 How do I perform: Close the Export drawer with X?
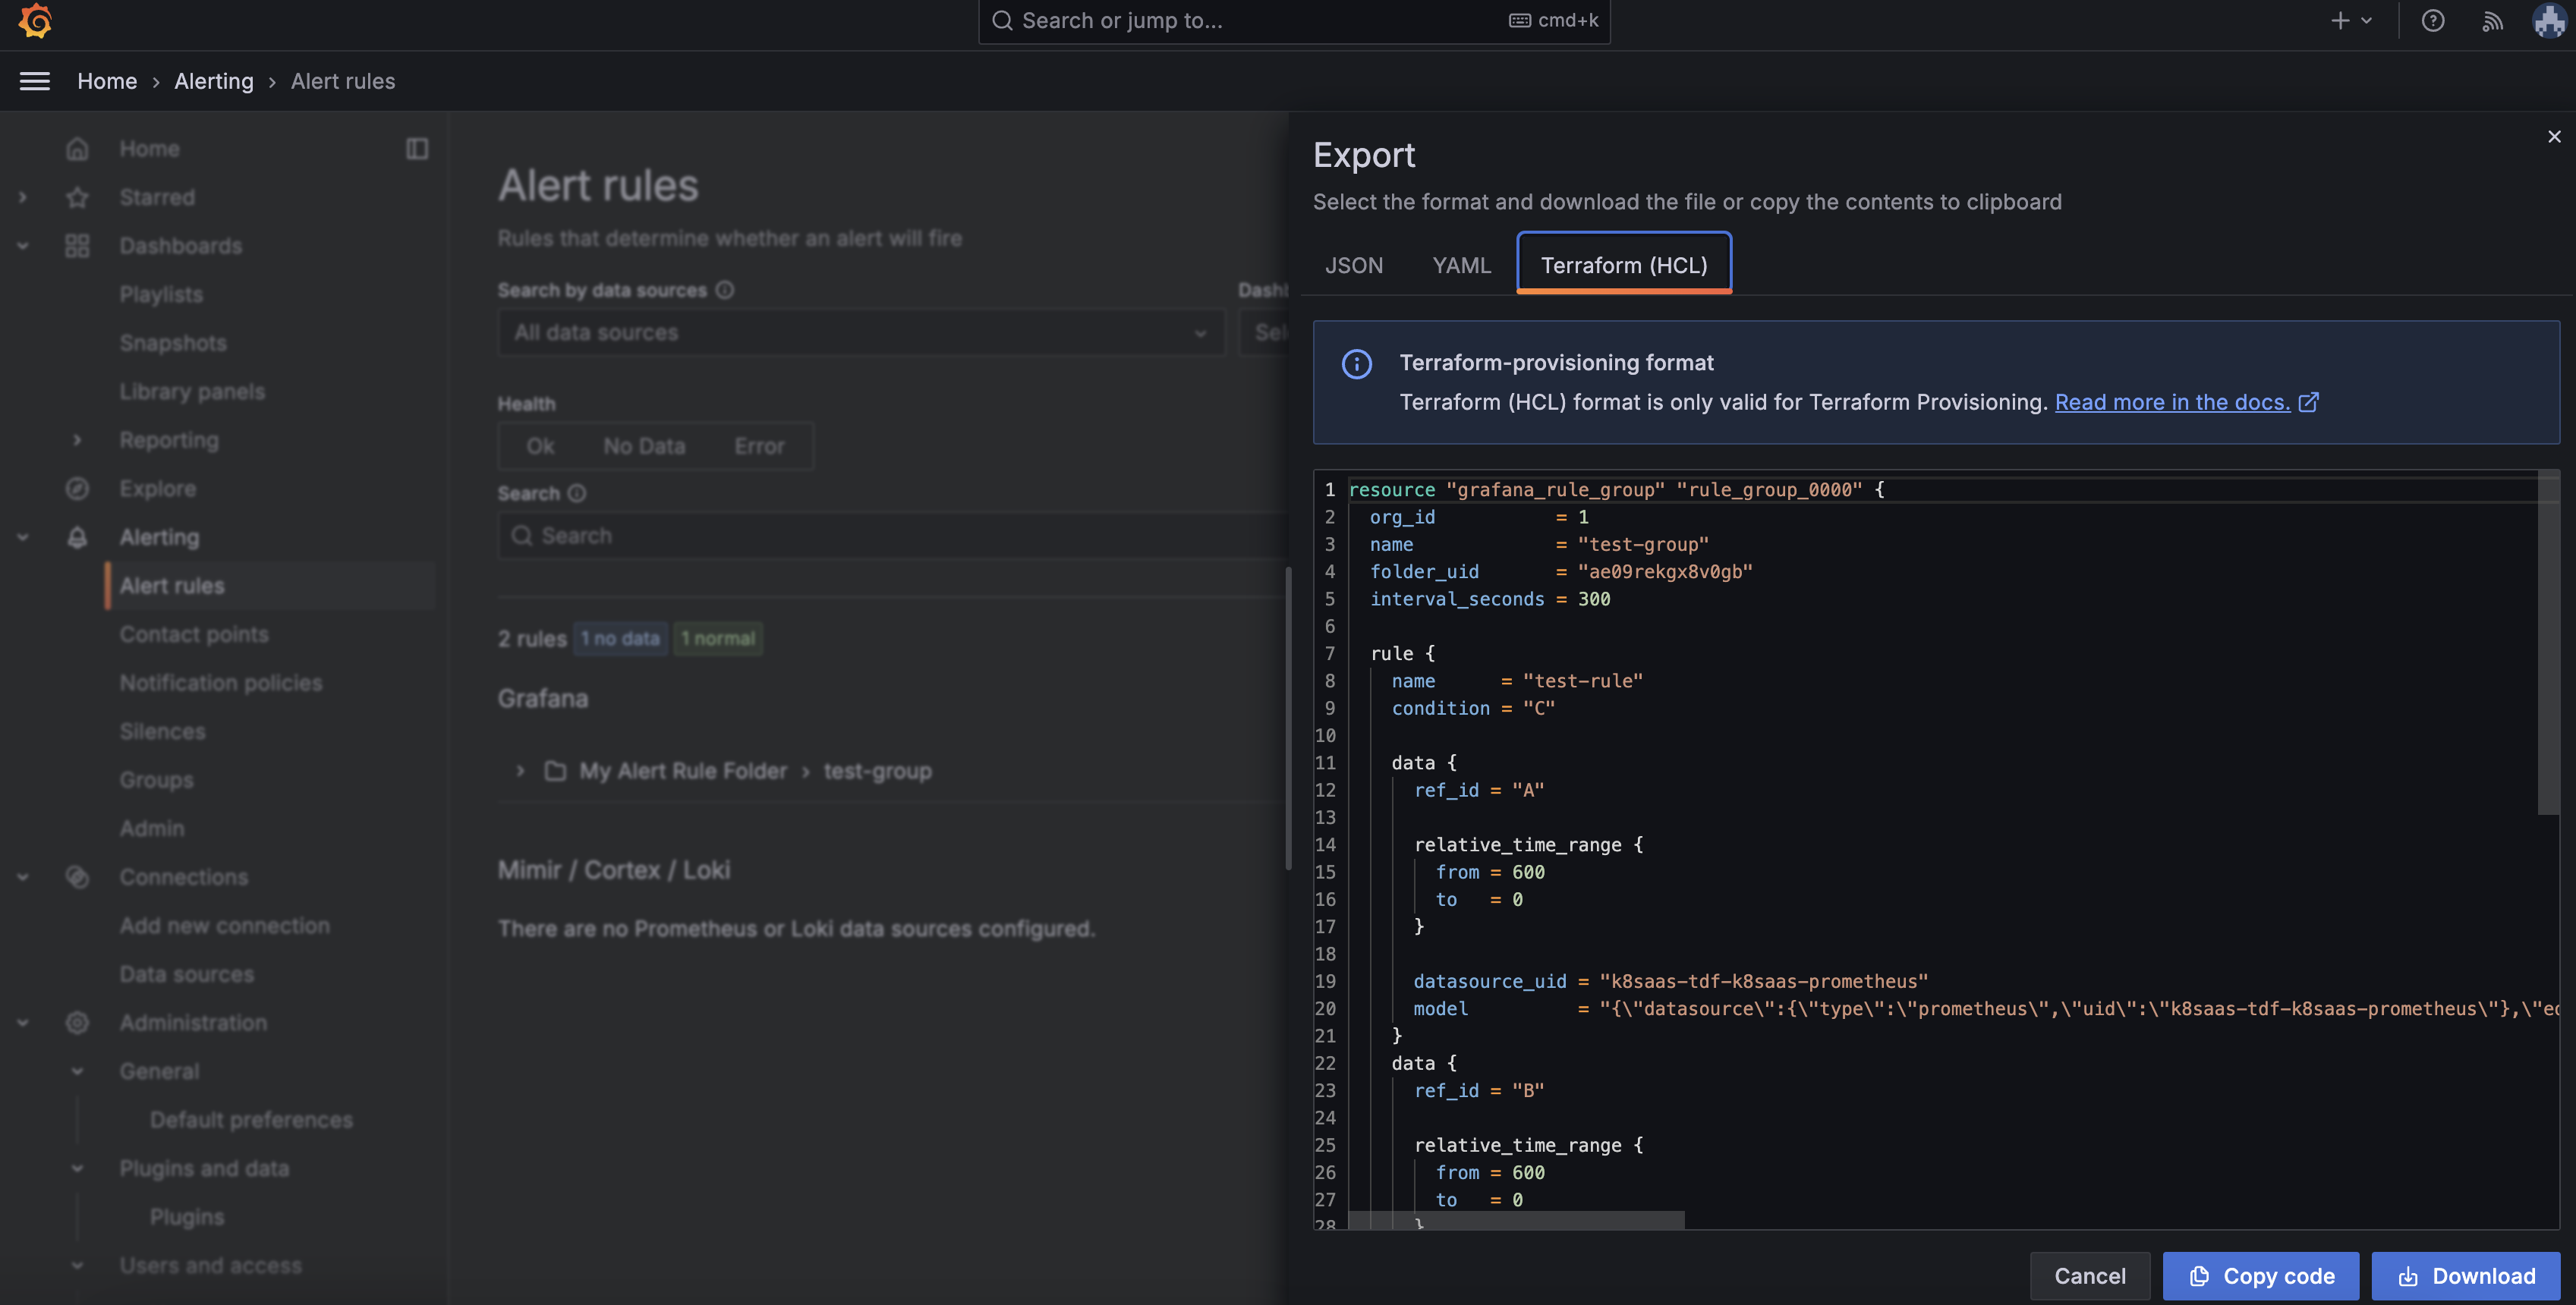2554,136
